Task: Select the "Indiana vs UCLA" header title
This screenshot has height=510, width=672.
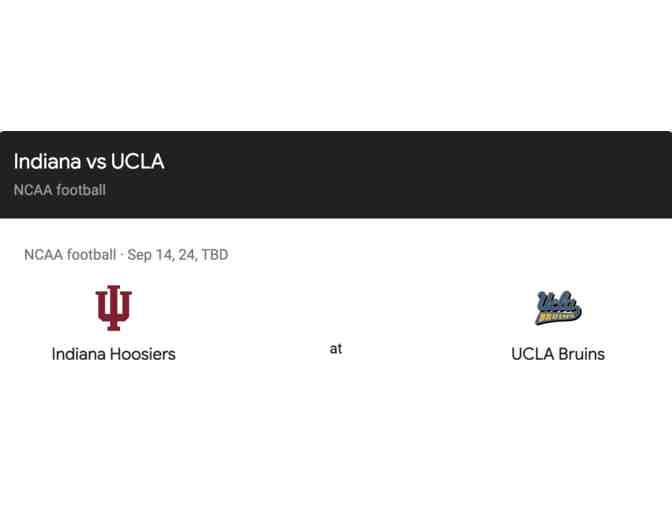Action: pyautogui.click(x=89, y=162)
